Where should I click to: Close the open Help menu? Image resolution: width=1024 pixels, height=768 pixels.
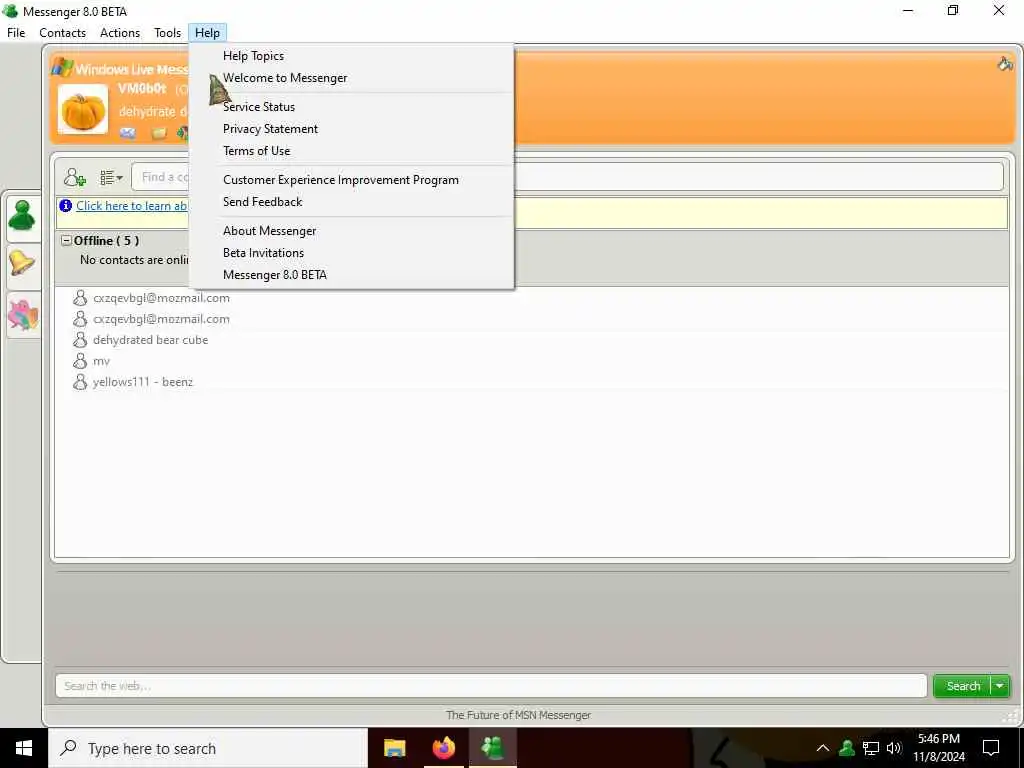[207, 33]
